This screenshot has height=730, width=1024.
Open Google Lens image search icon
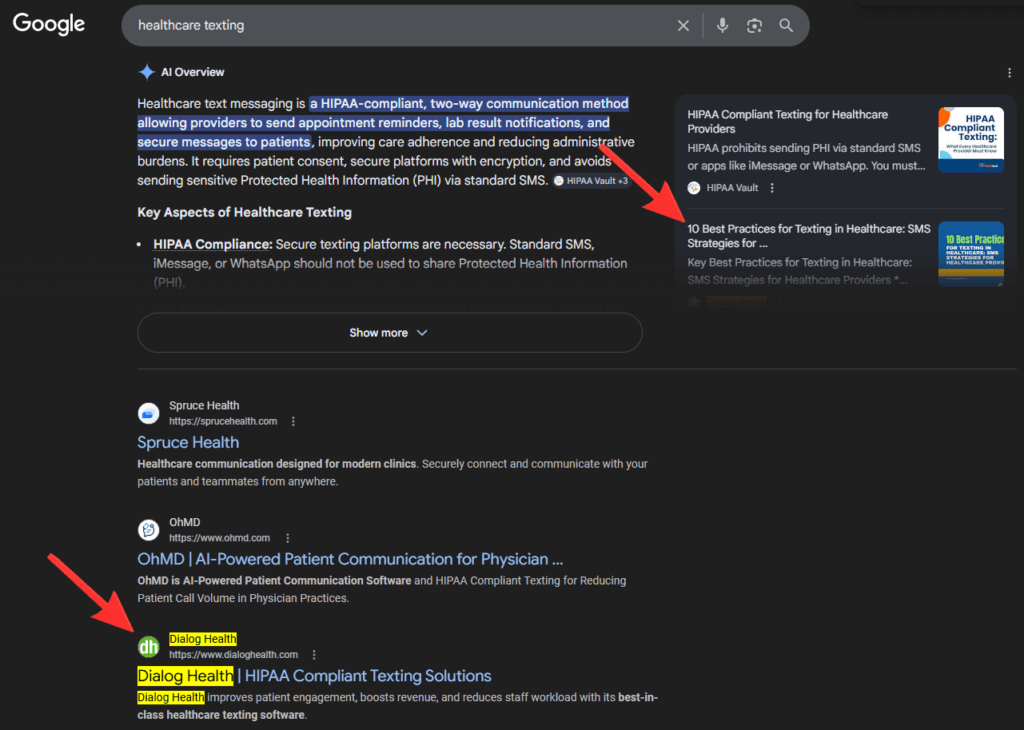[754, 26]
